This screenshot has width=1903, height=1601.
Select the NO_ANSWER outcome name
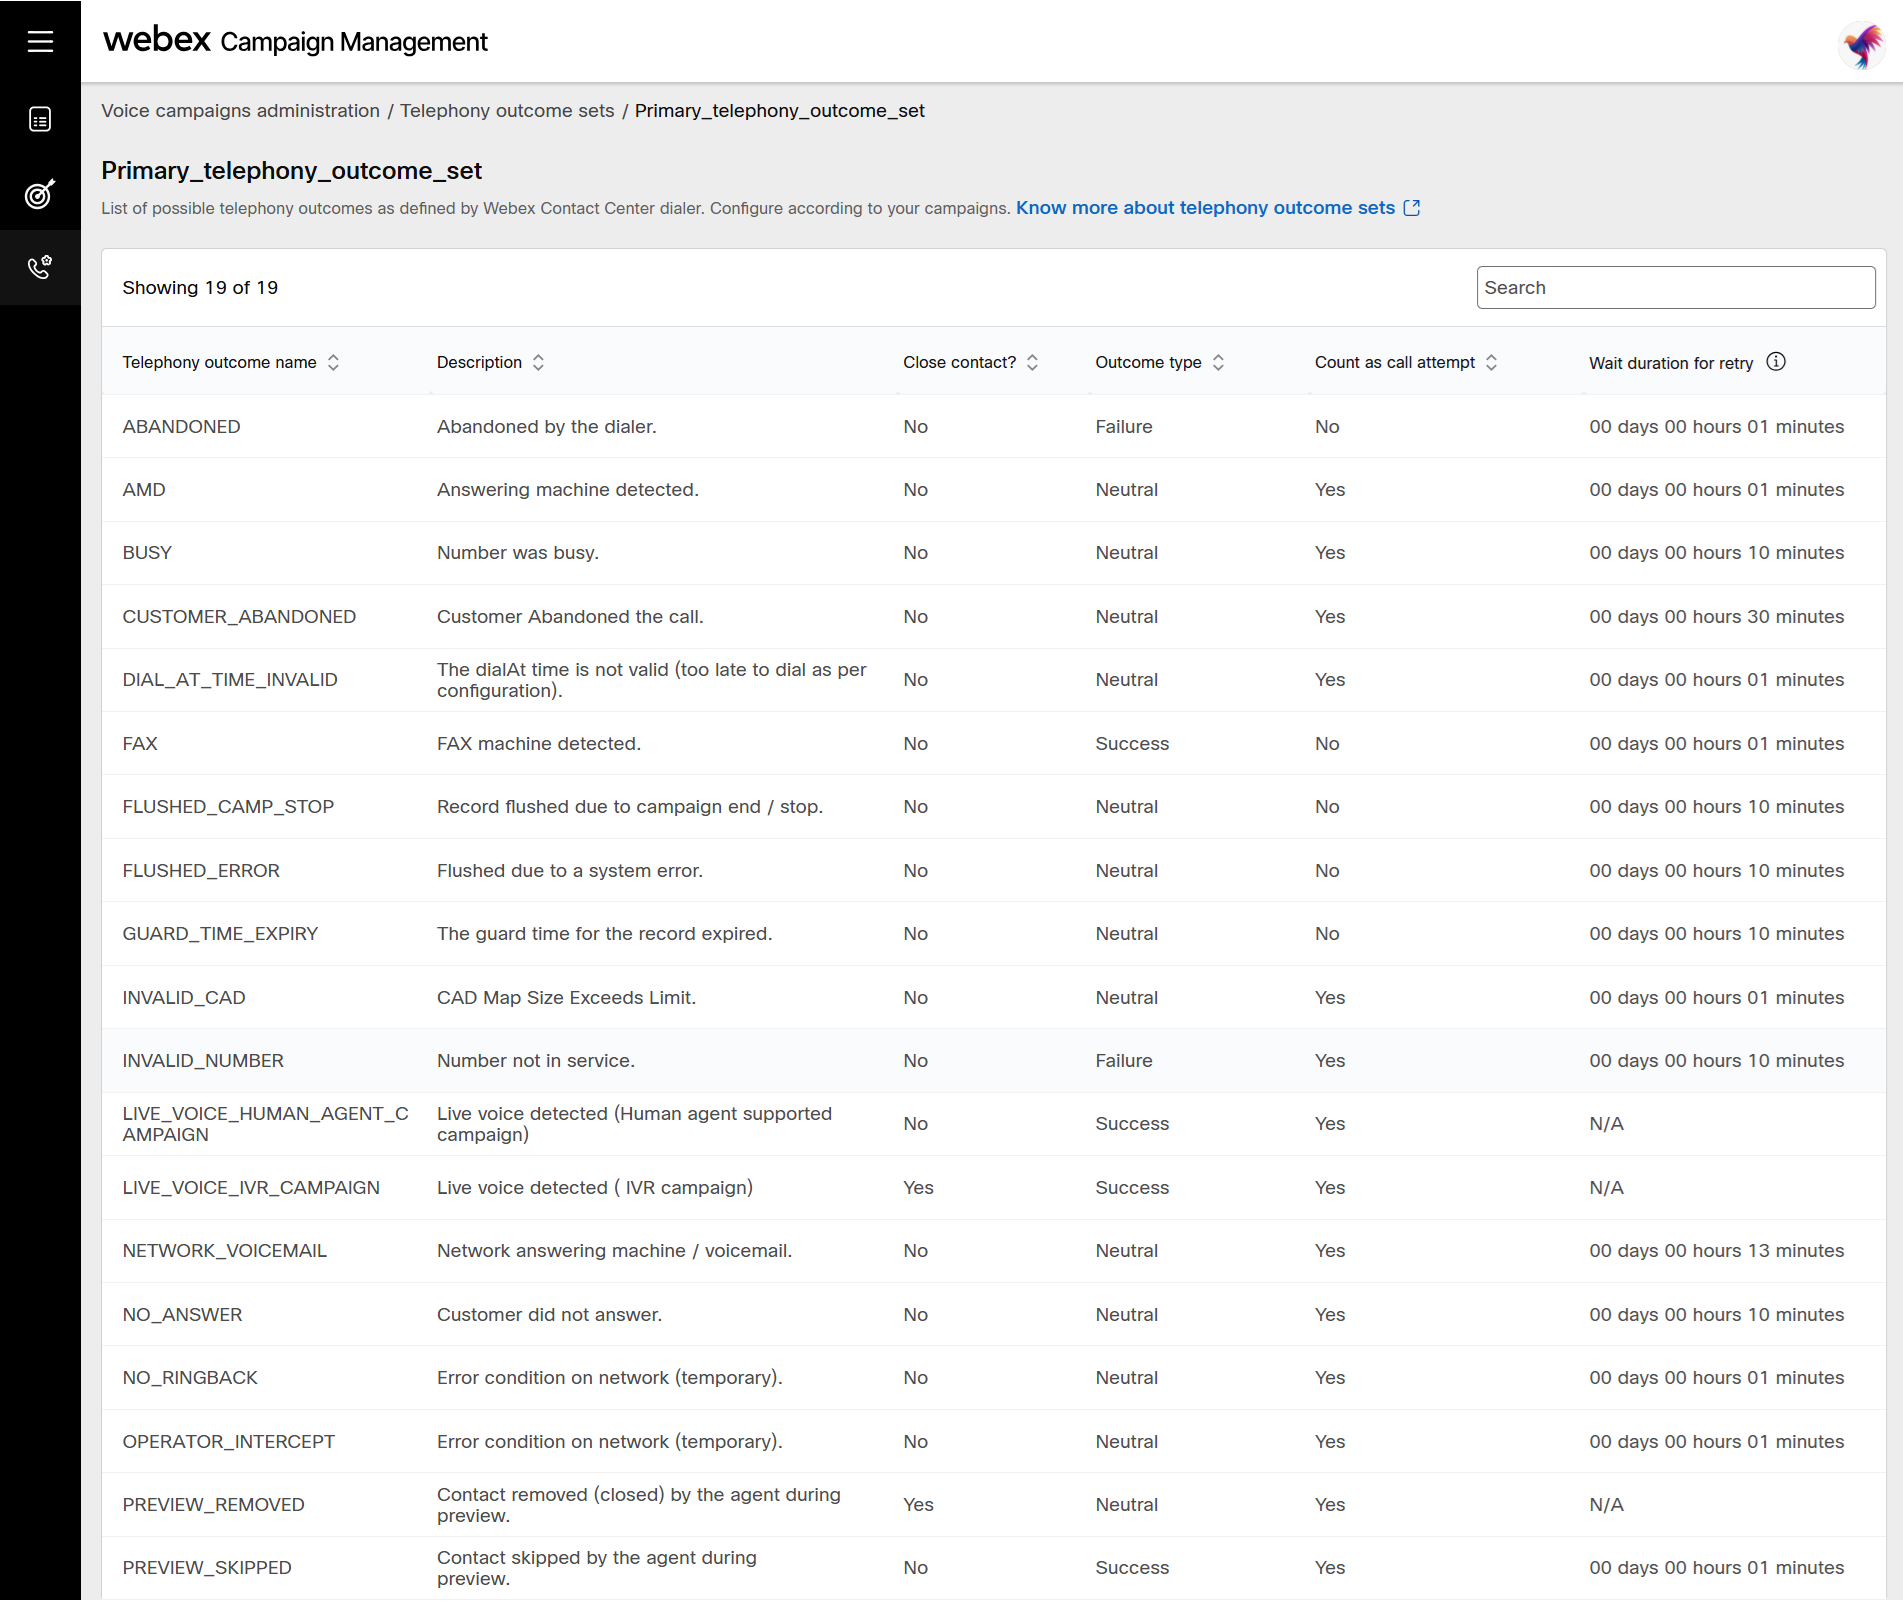(x=182, y=1315)
